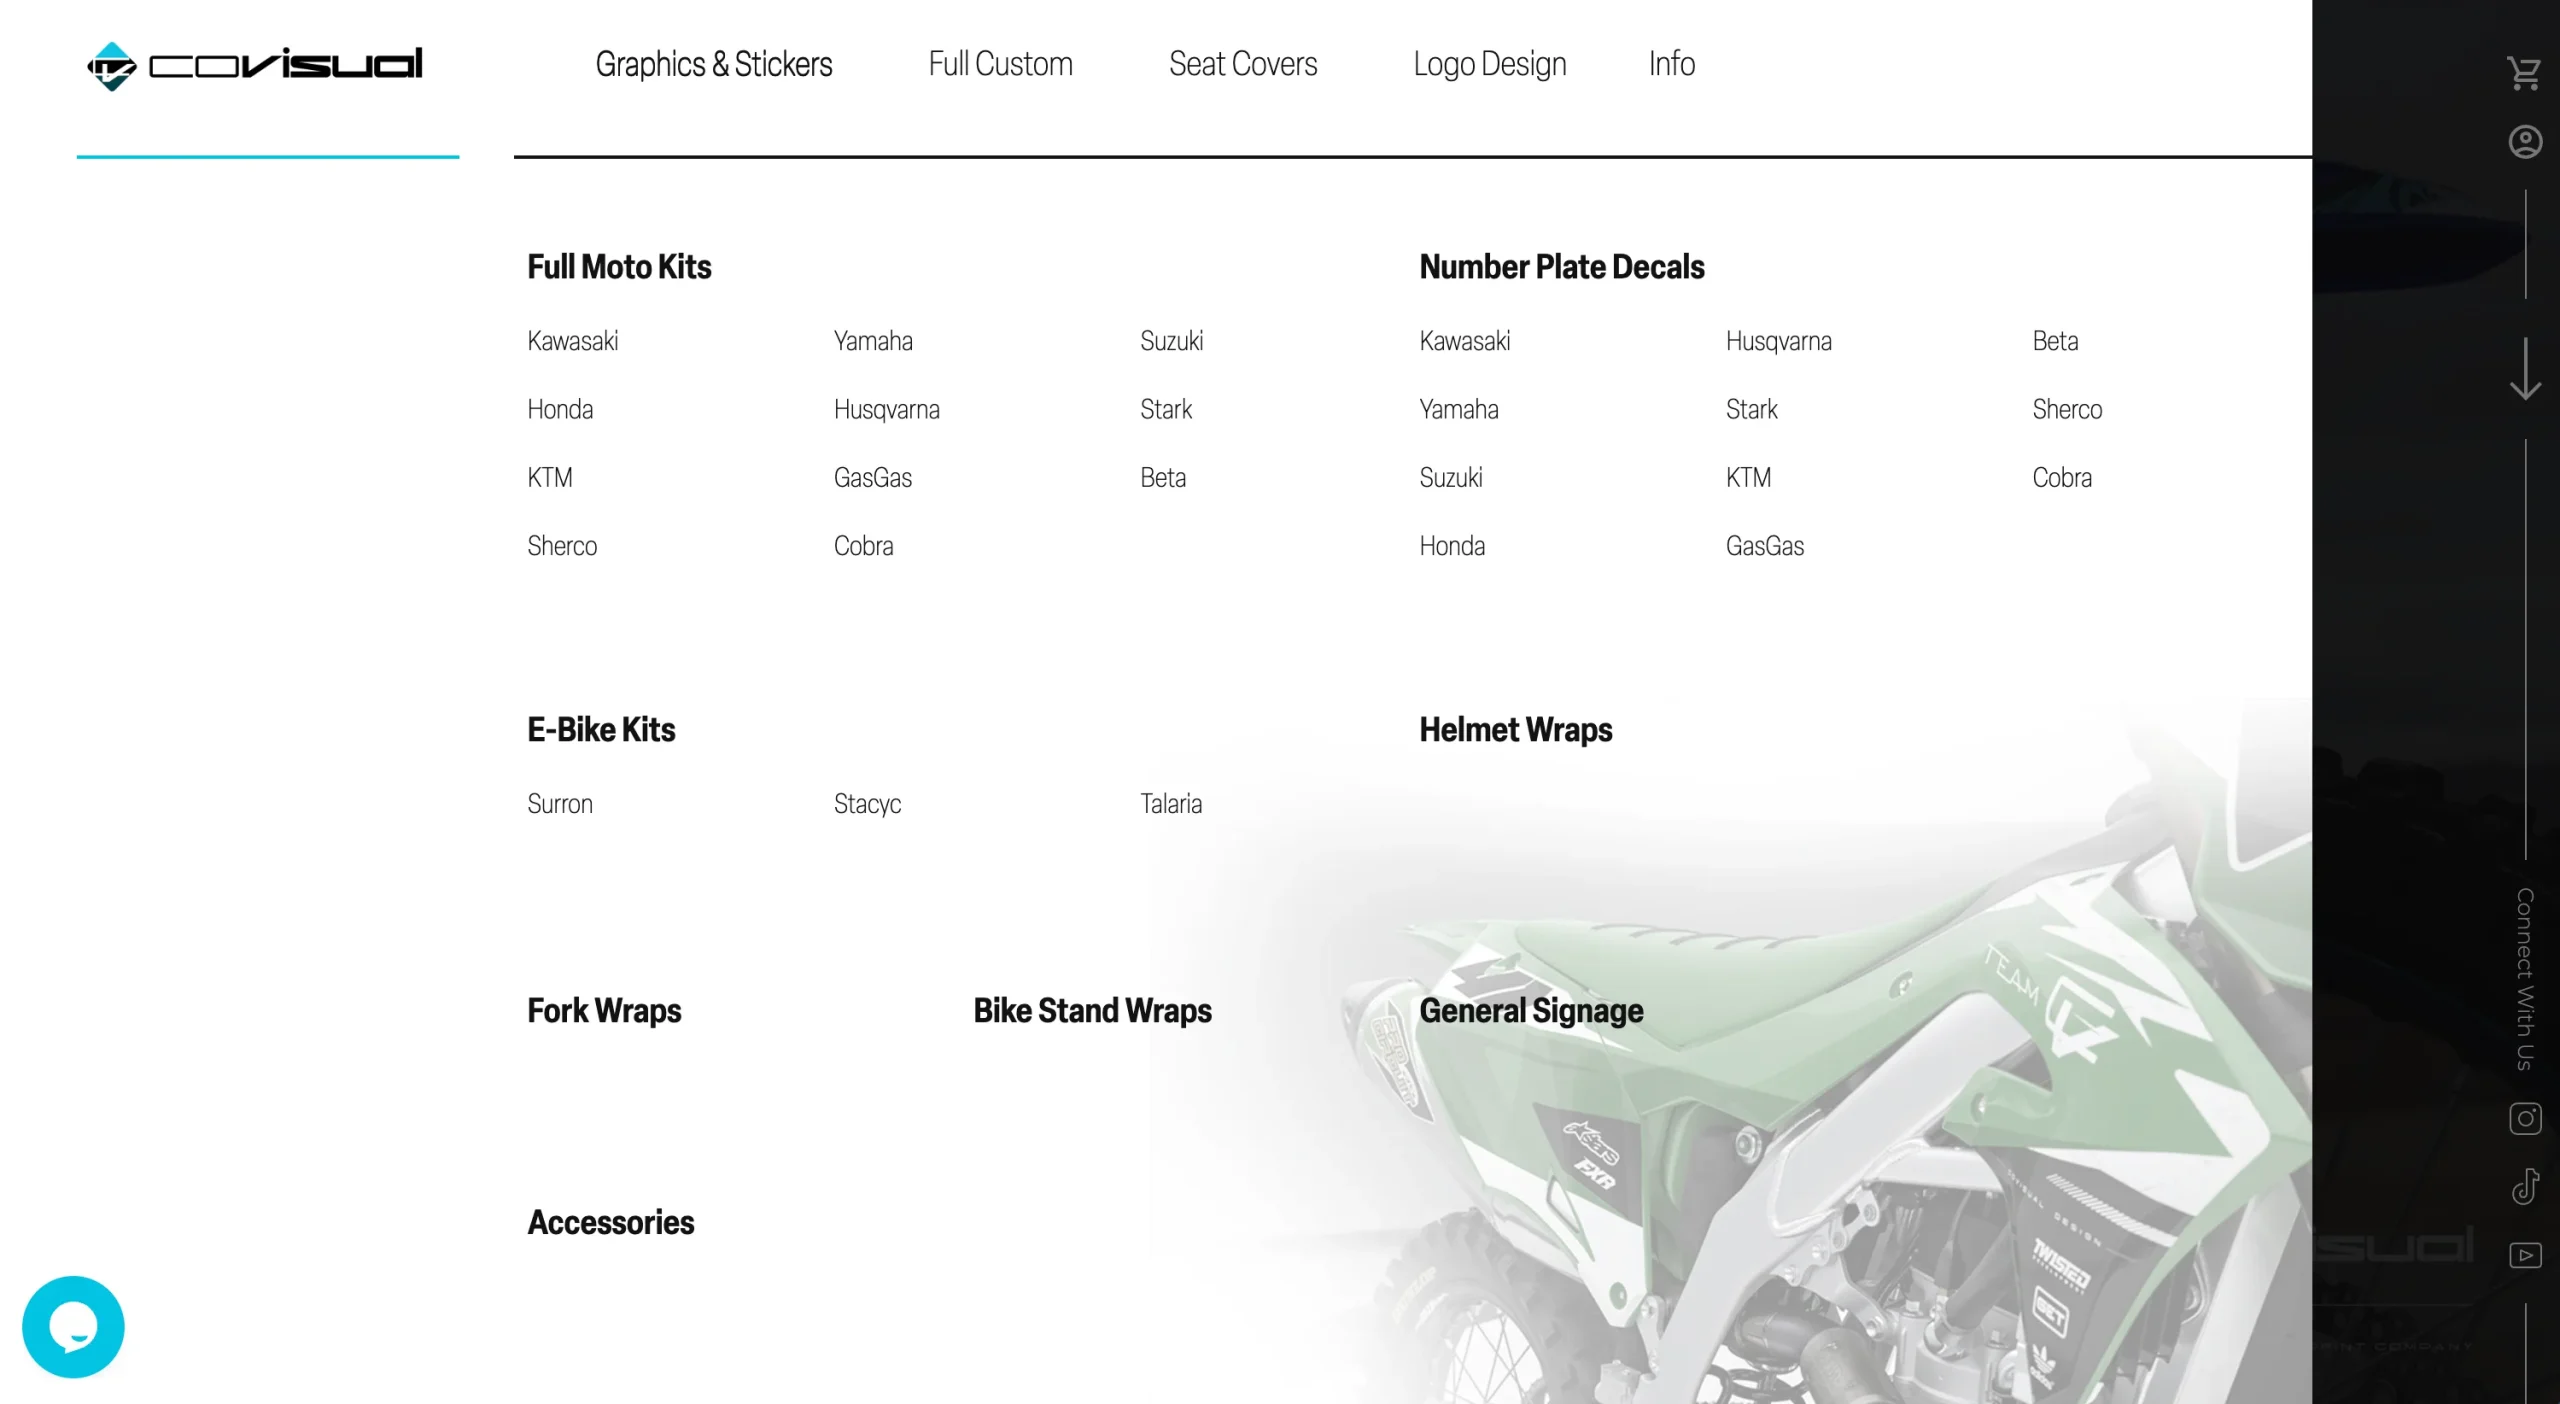The width and height of the screenshot is (2560, 1404).
Task: Select KTM under Full Moto Kits
Action: click(x=549, y=478)
